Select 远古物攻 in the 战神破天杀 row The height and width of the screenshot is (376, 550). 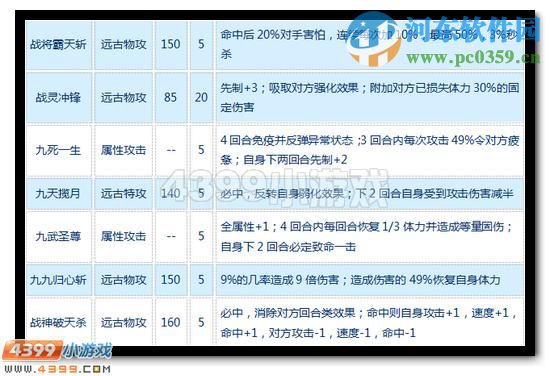(x=123, y=323)
